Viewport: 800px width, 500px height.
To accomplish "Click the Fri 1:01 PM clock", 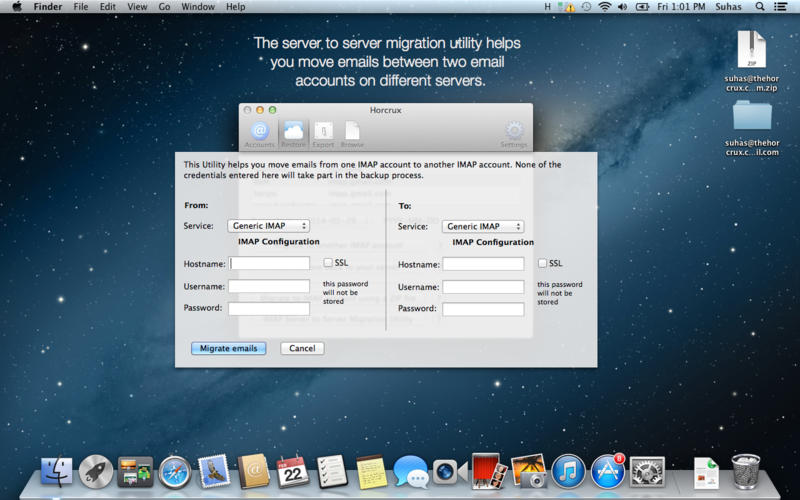I will click(x=681, y=7).
